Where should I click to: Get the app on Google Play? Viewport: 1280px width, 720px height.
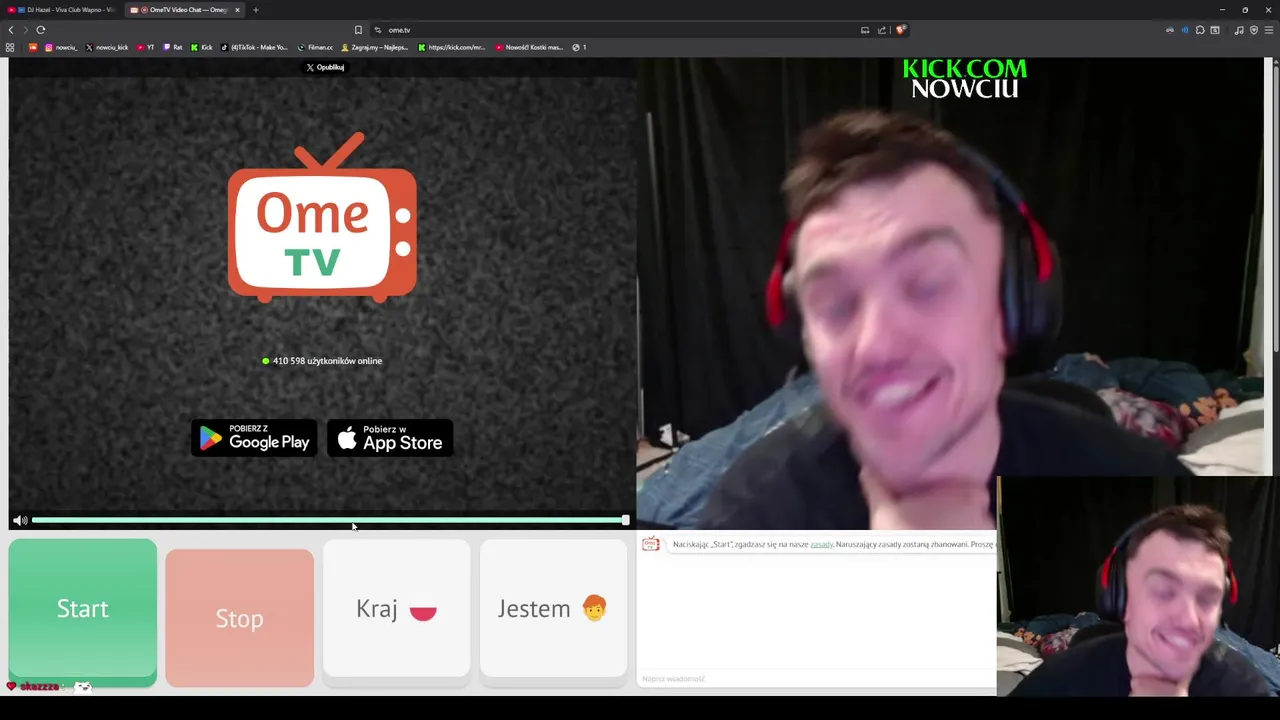tap(254, 438)
